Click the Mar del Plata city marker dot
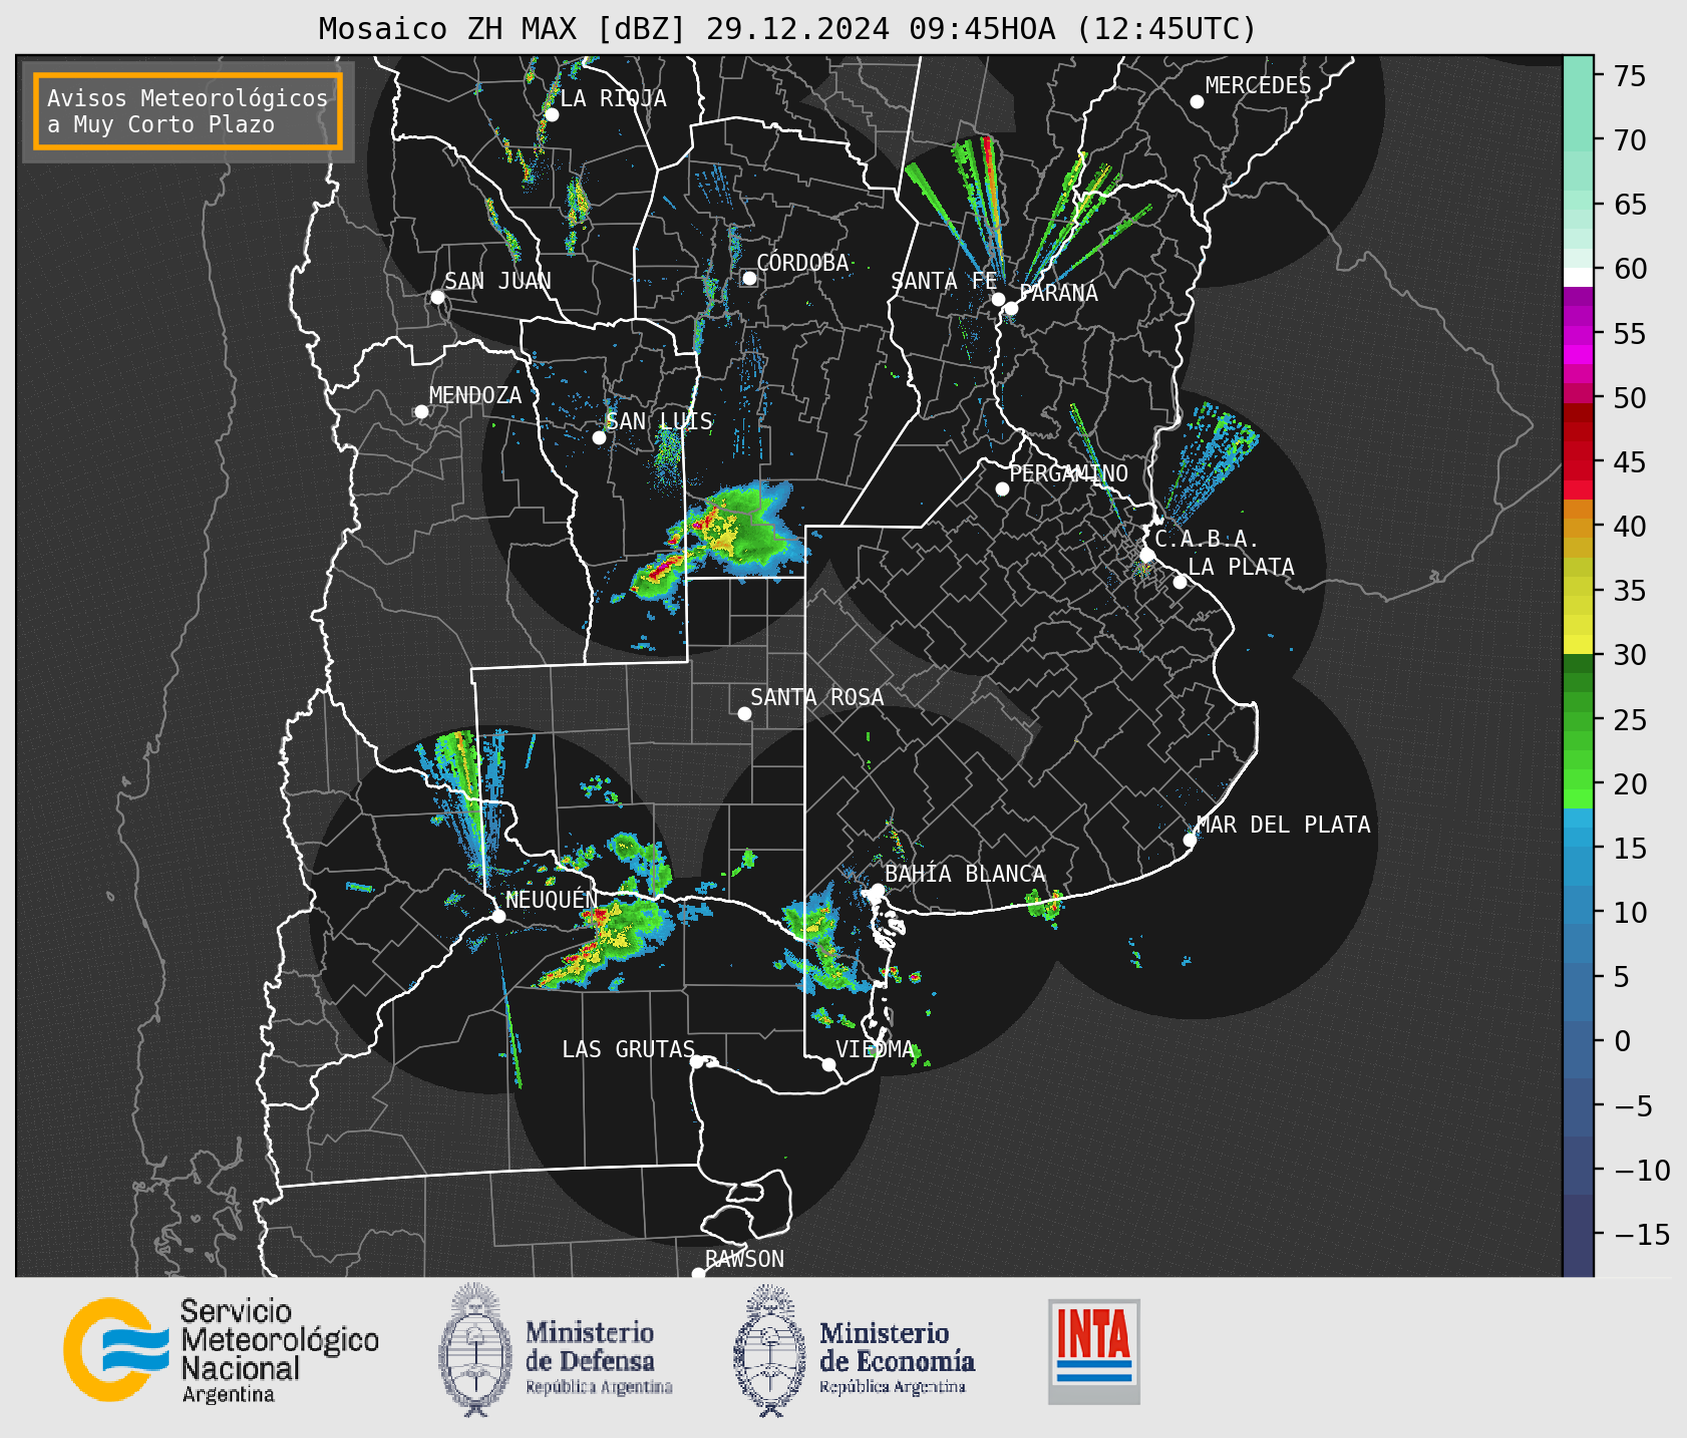Viewport: 1687px width, 1438px height. 1189,840
